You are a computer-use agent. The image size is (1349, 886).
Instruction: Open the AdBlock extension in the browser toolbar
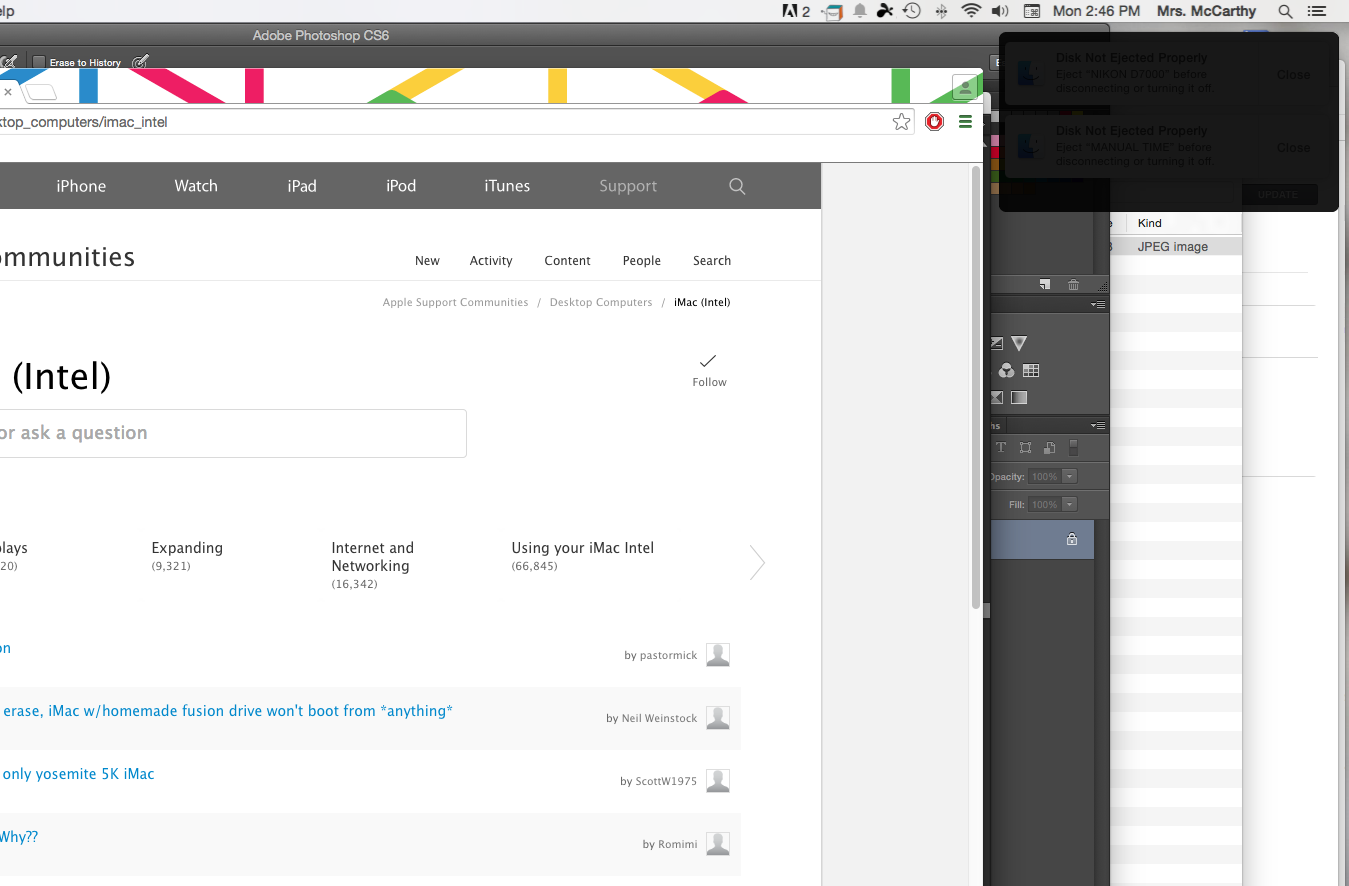(x=934, y=121)
